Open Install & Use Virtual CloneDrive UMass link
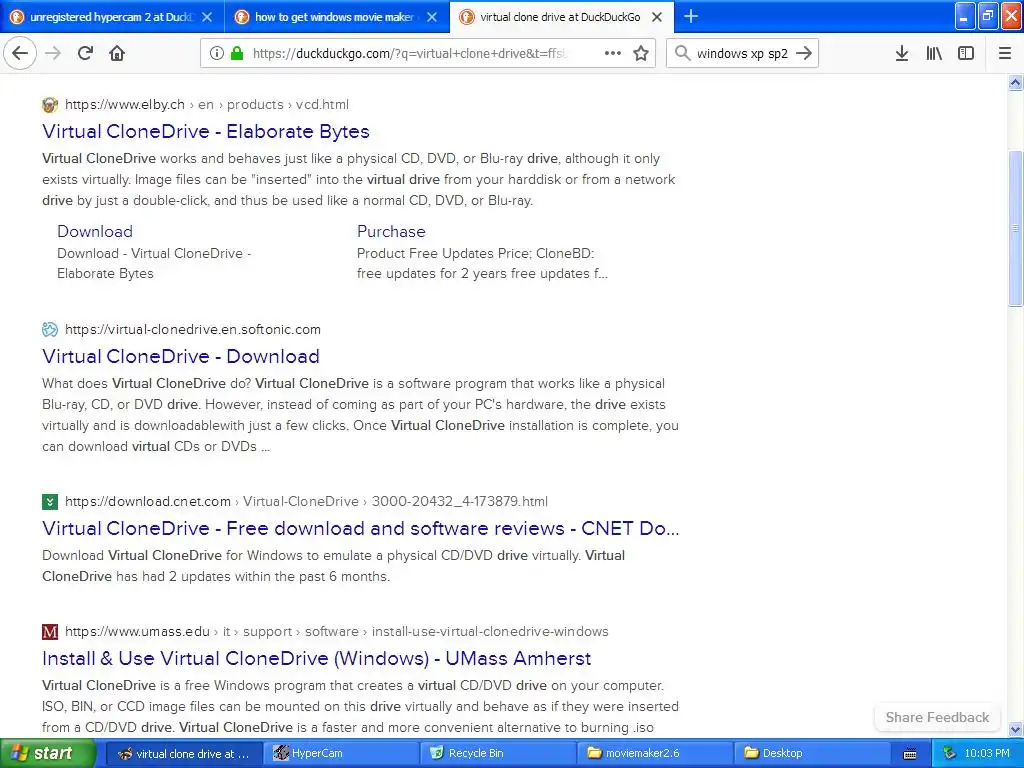 pyautogui.click(x=317, y=658)
